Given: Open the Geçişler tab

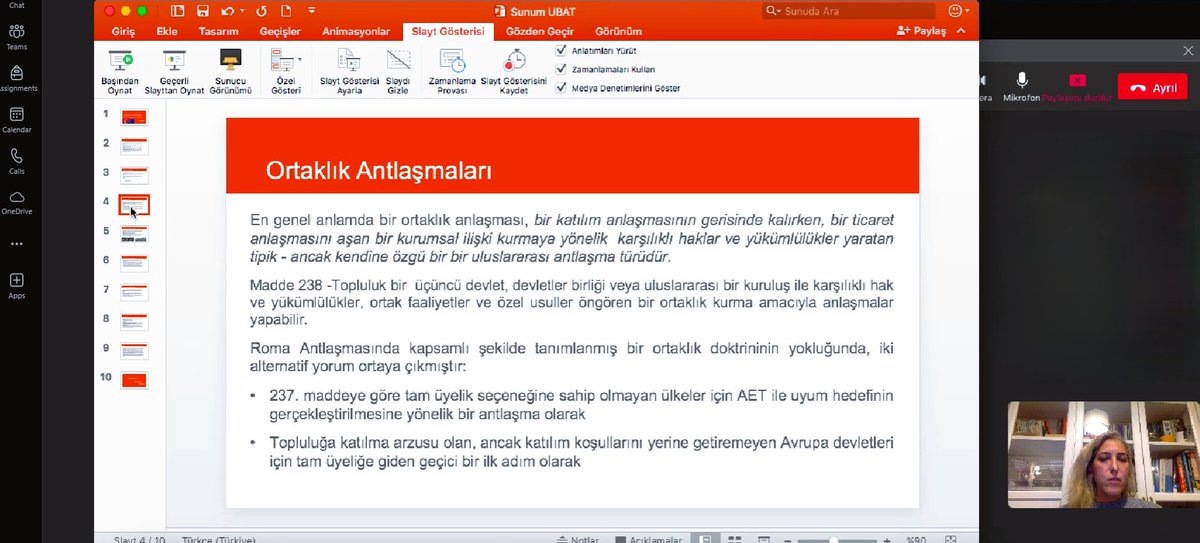Looking at the screenshot, I should coord(280,31).
